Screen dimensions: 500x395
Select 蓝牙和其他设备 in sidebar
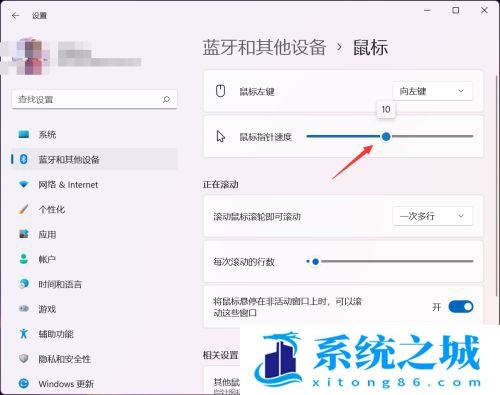pyautogui.click(x=94, y=159)
